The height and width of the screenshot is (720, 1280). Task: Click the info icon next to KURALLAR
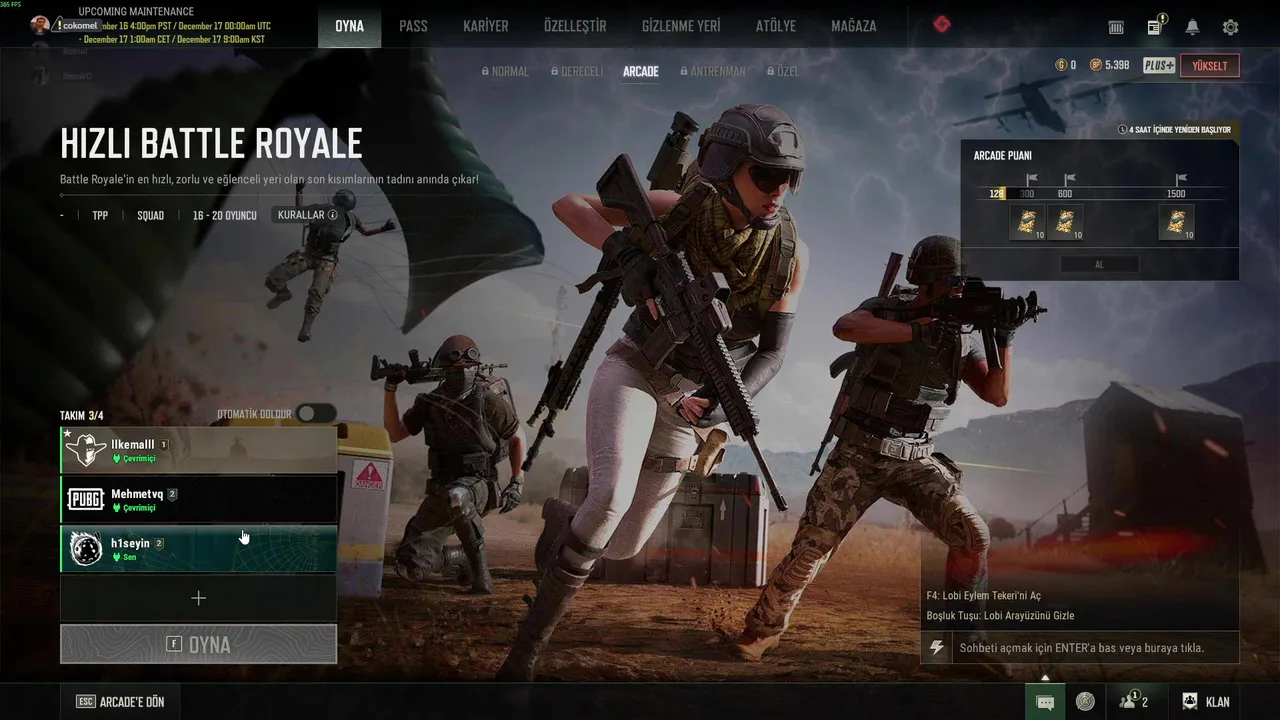(333, 215)
